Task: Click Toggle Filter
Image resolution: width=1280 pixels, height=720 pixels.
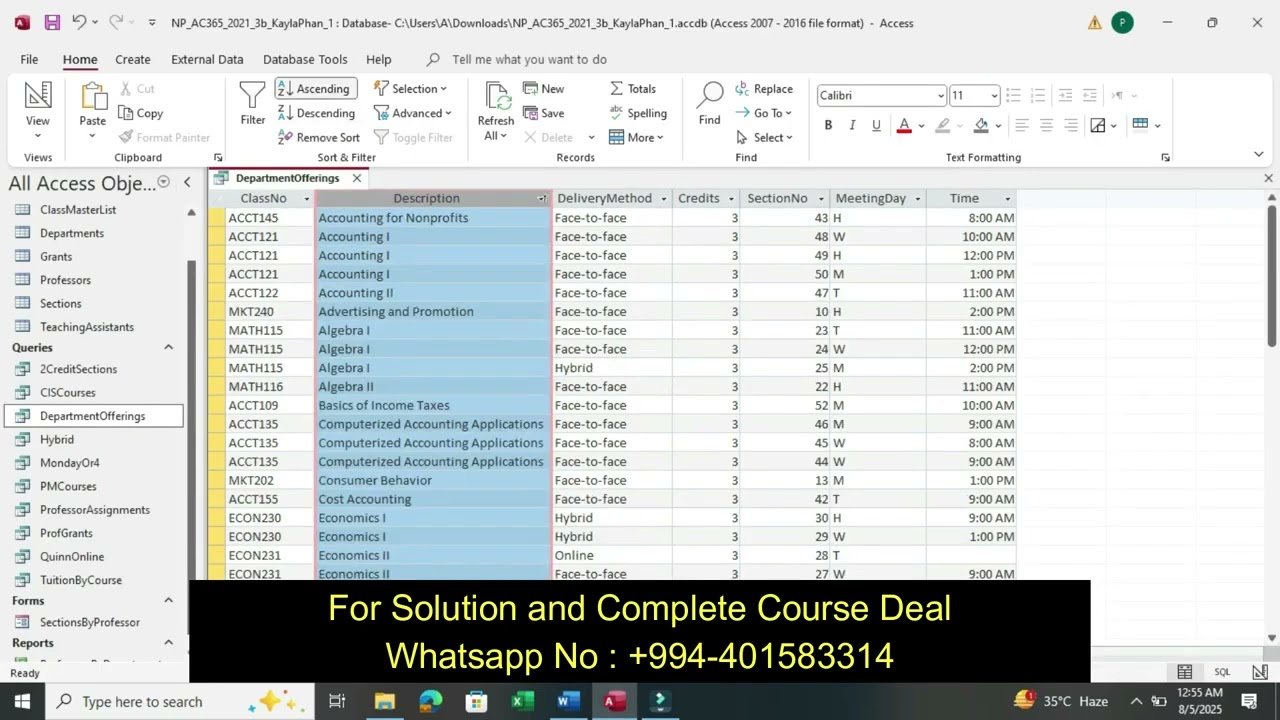Action: (412, 137)
